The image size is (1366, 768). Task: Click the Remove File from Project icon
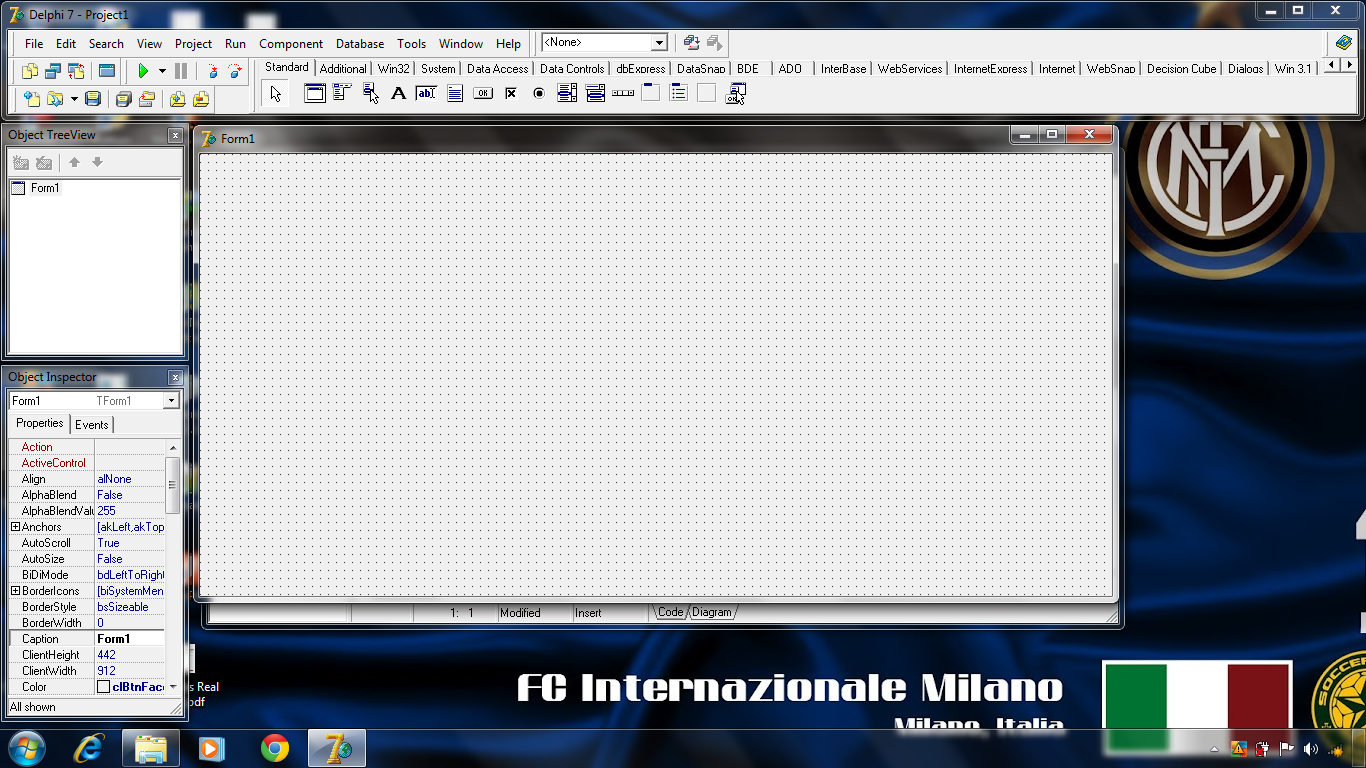pyautogui.click(x=201, y=99)
